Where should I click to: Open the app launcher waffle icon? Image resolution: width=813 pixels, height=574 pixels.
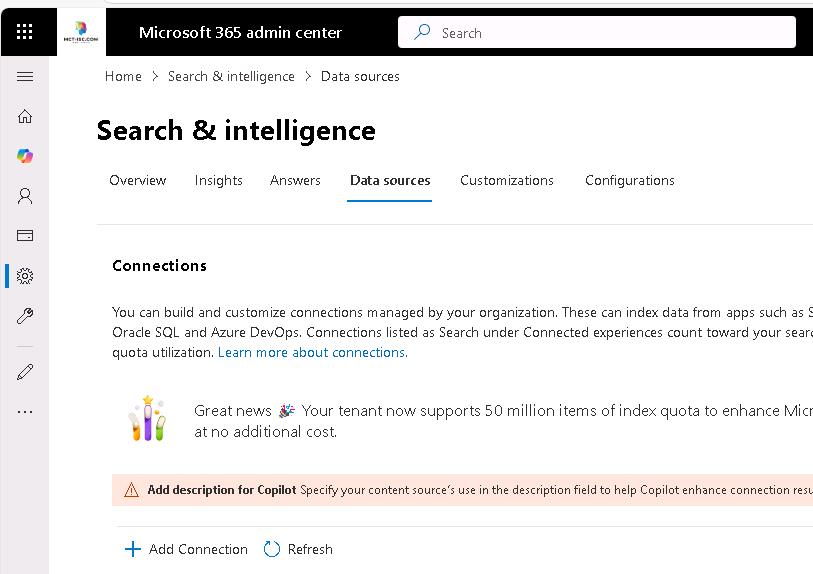(x=25, y=32)
